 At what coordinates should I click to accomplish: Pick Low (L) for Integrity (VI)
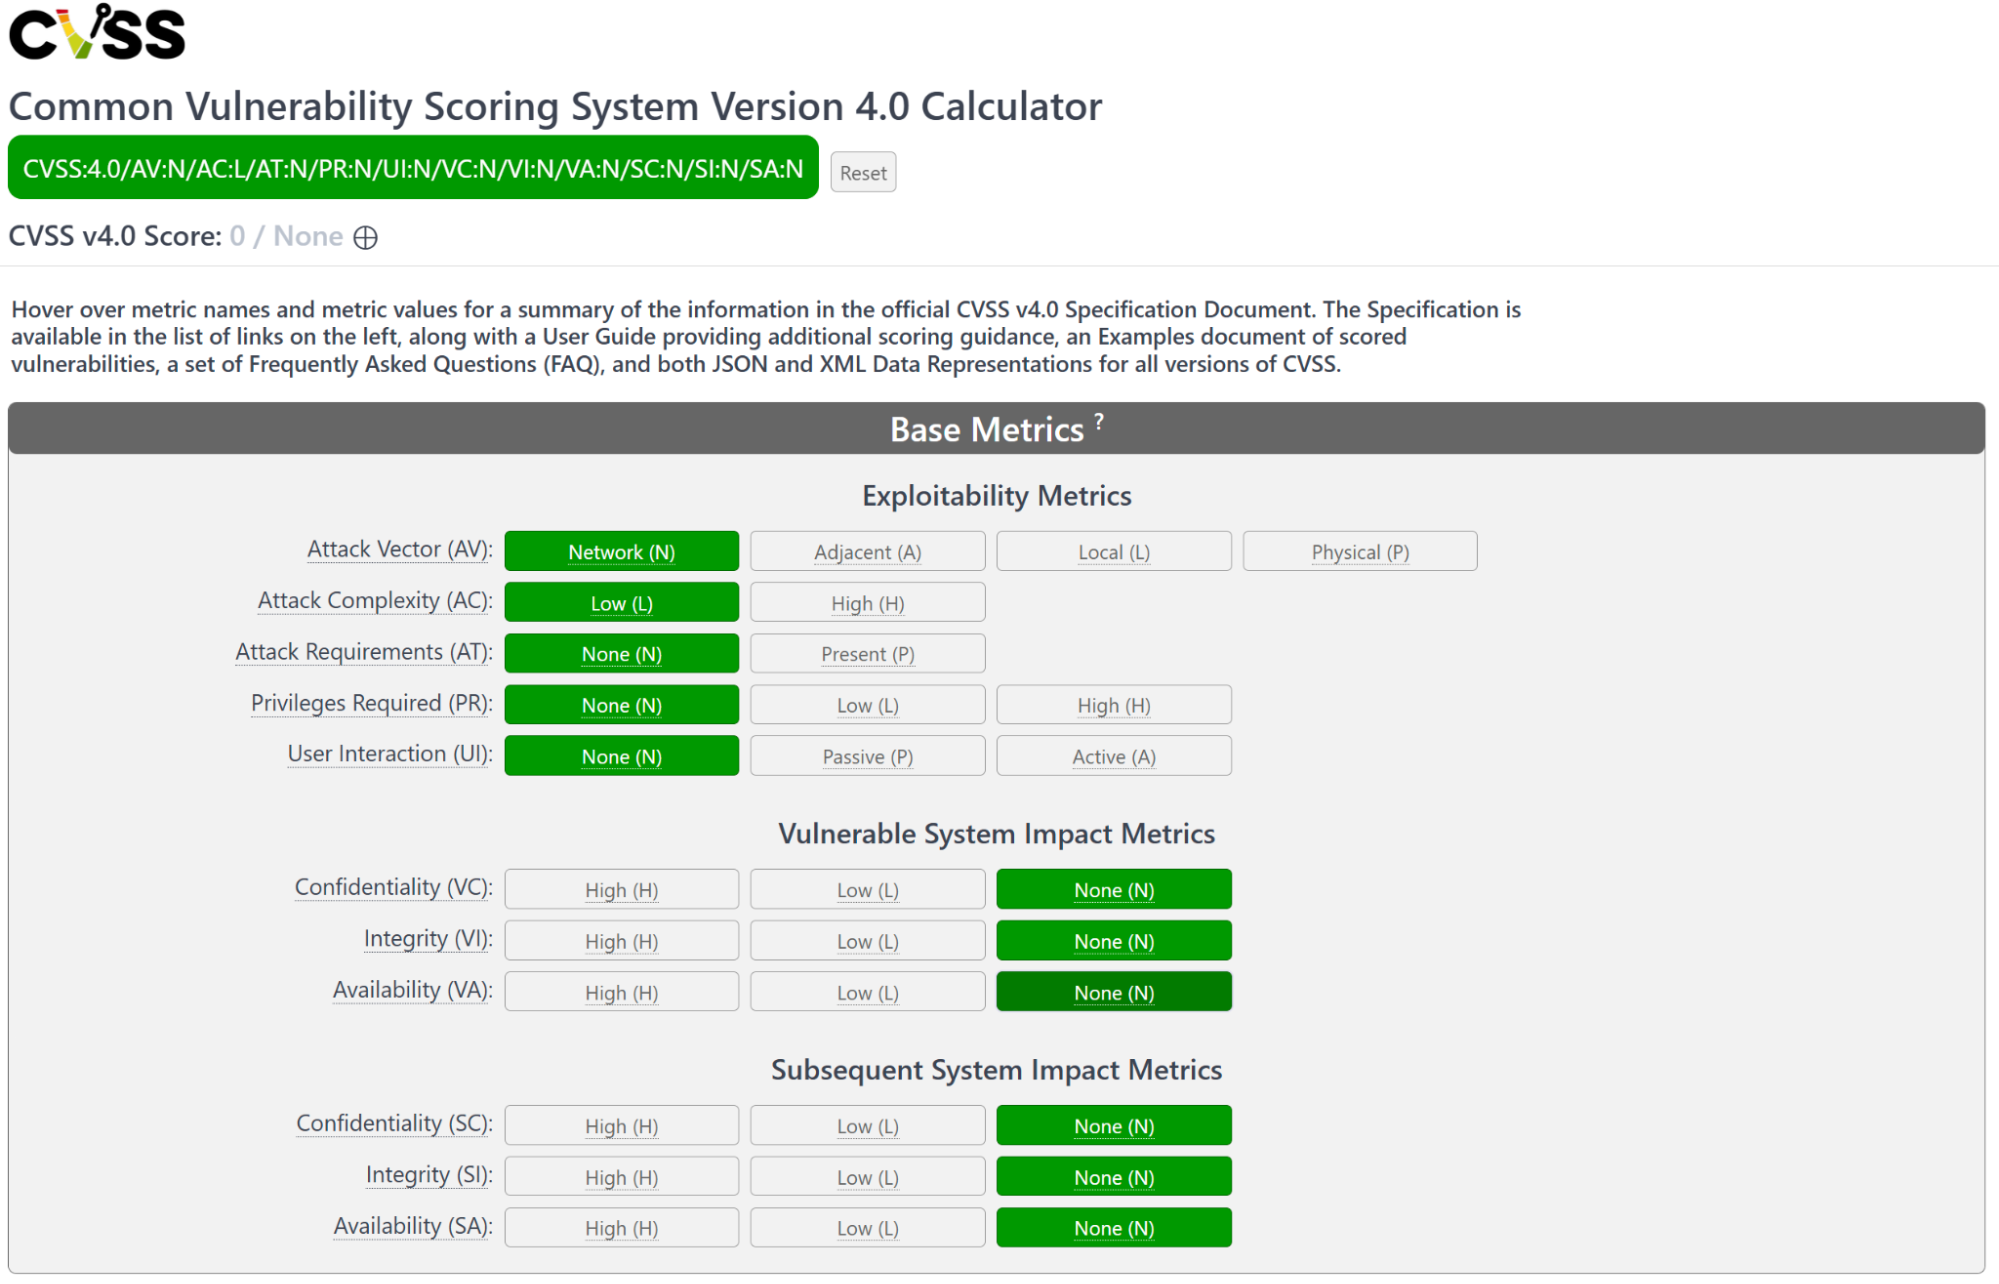[x=867, y=941]
